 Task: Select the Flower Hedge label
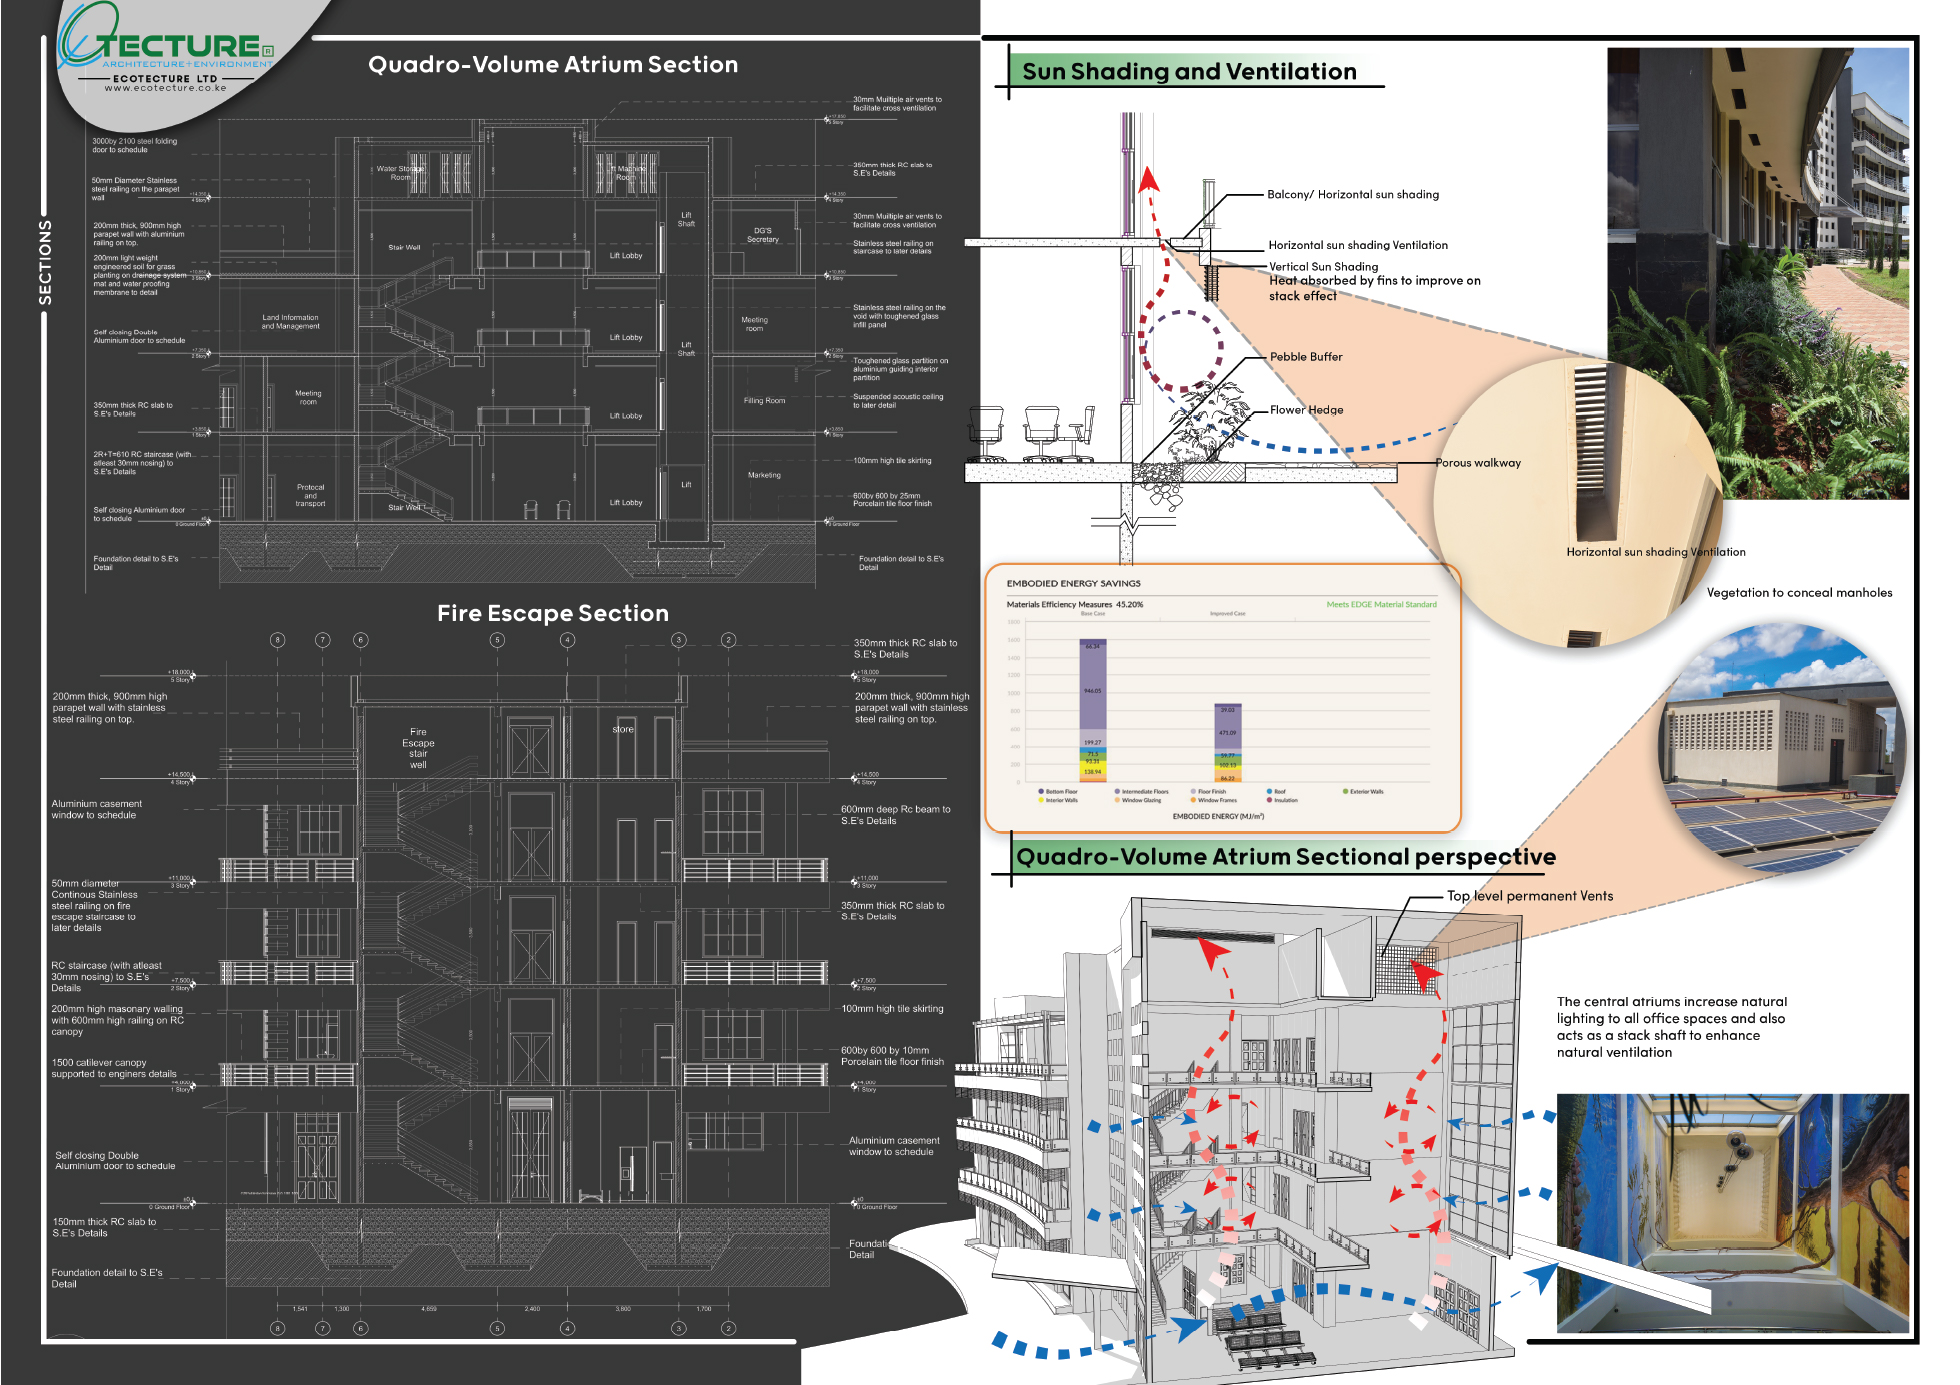pyautogui.click(x=1307, y=410)
